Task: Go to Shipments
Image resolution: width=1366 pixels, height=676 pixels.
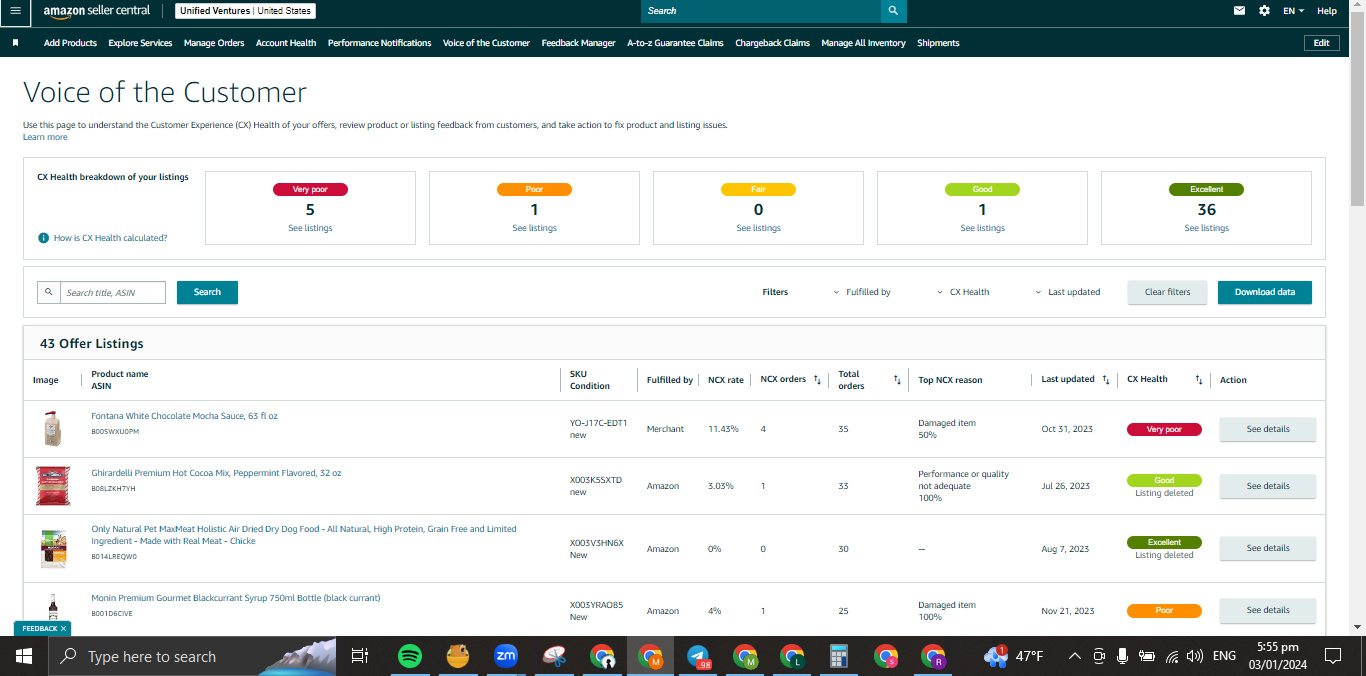Action: (x=938, y=43)
